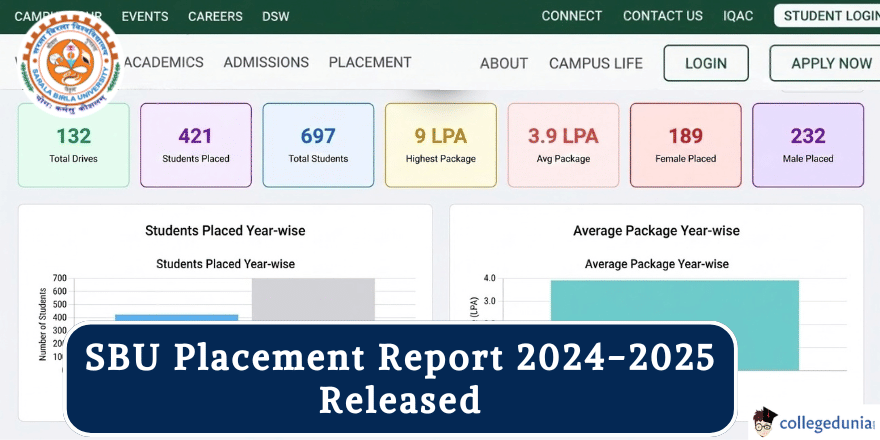Click the gray bar in students chart
The image size is (880, 440).
(313, 300)
